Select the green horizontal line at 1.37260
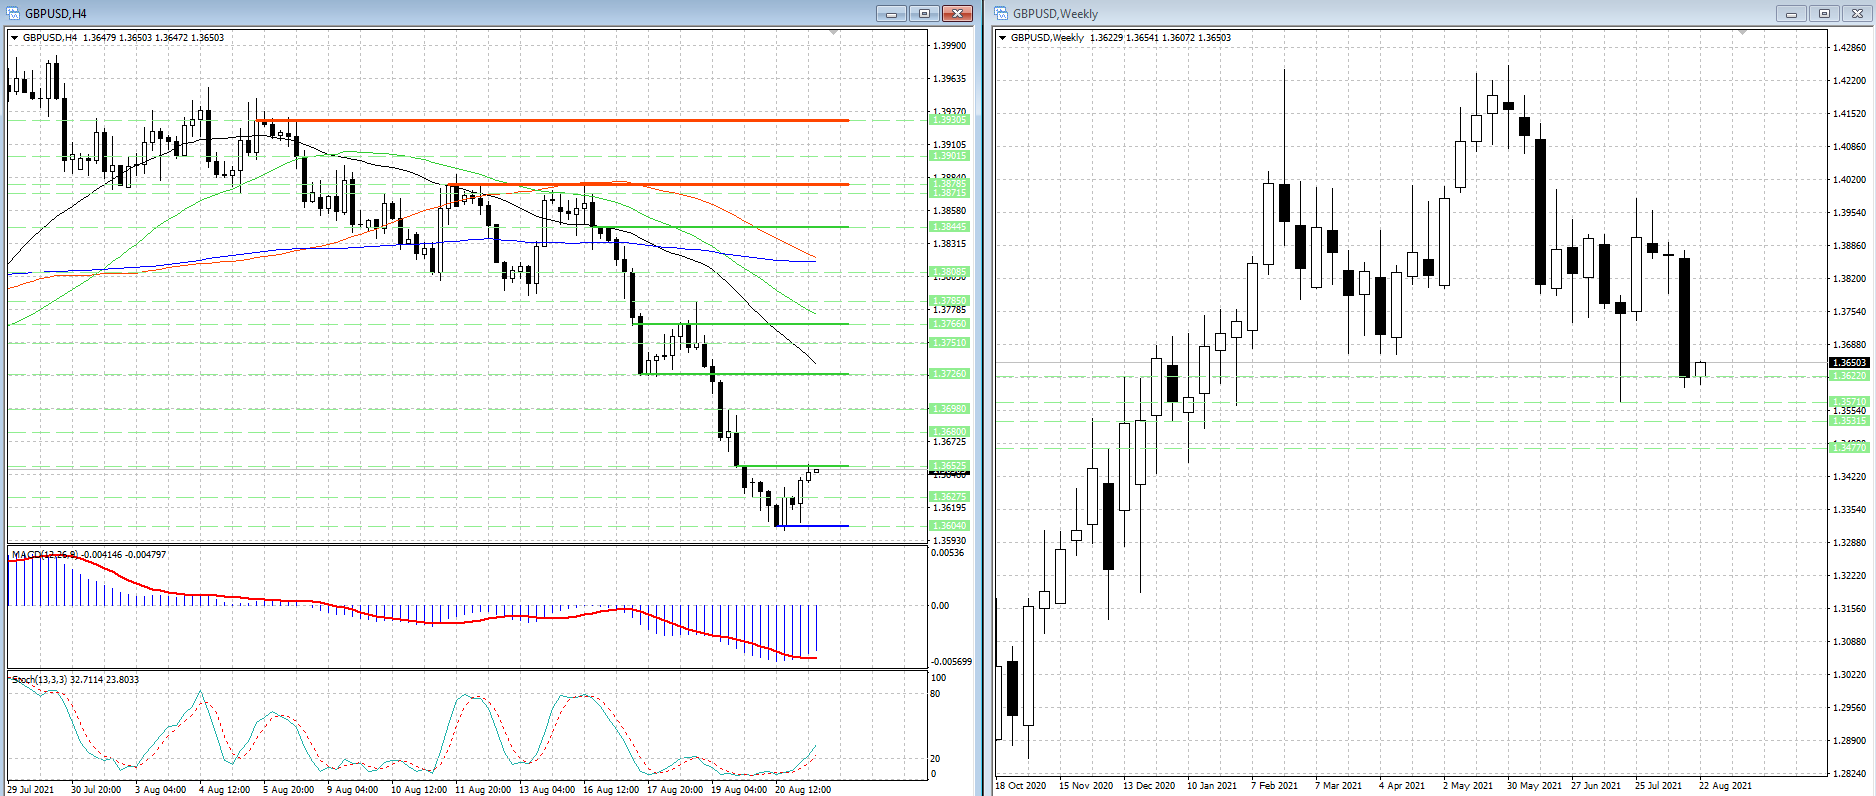Viewport: 1876px width, 796px height. 744,374
